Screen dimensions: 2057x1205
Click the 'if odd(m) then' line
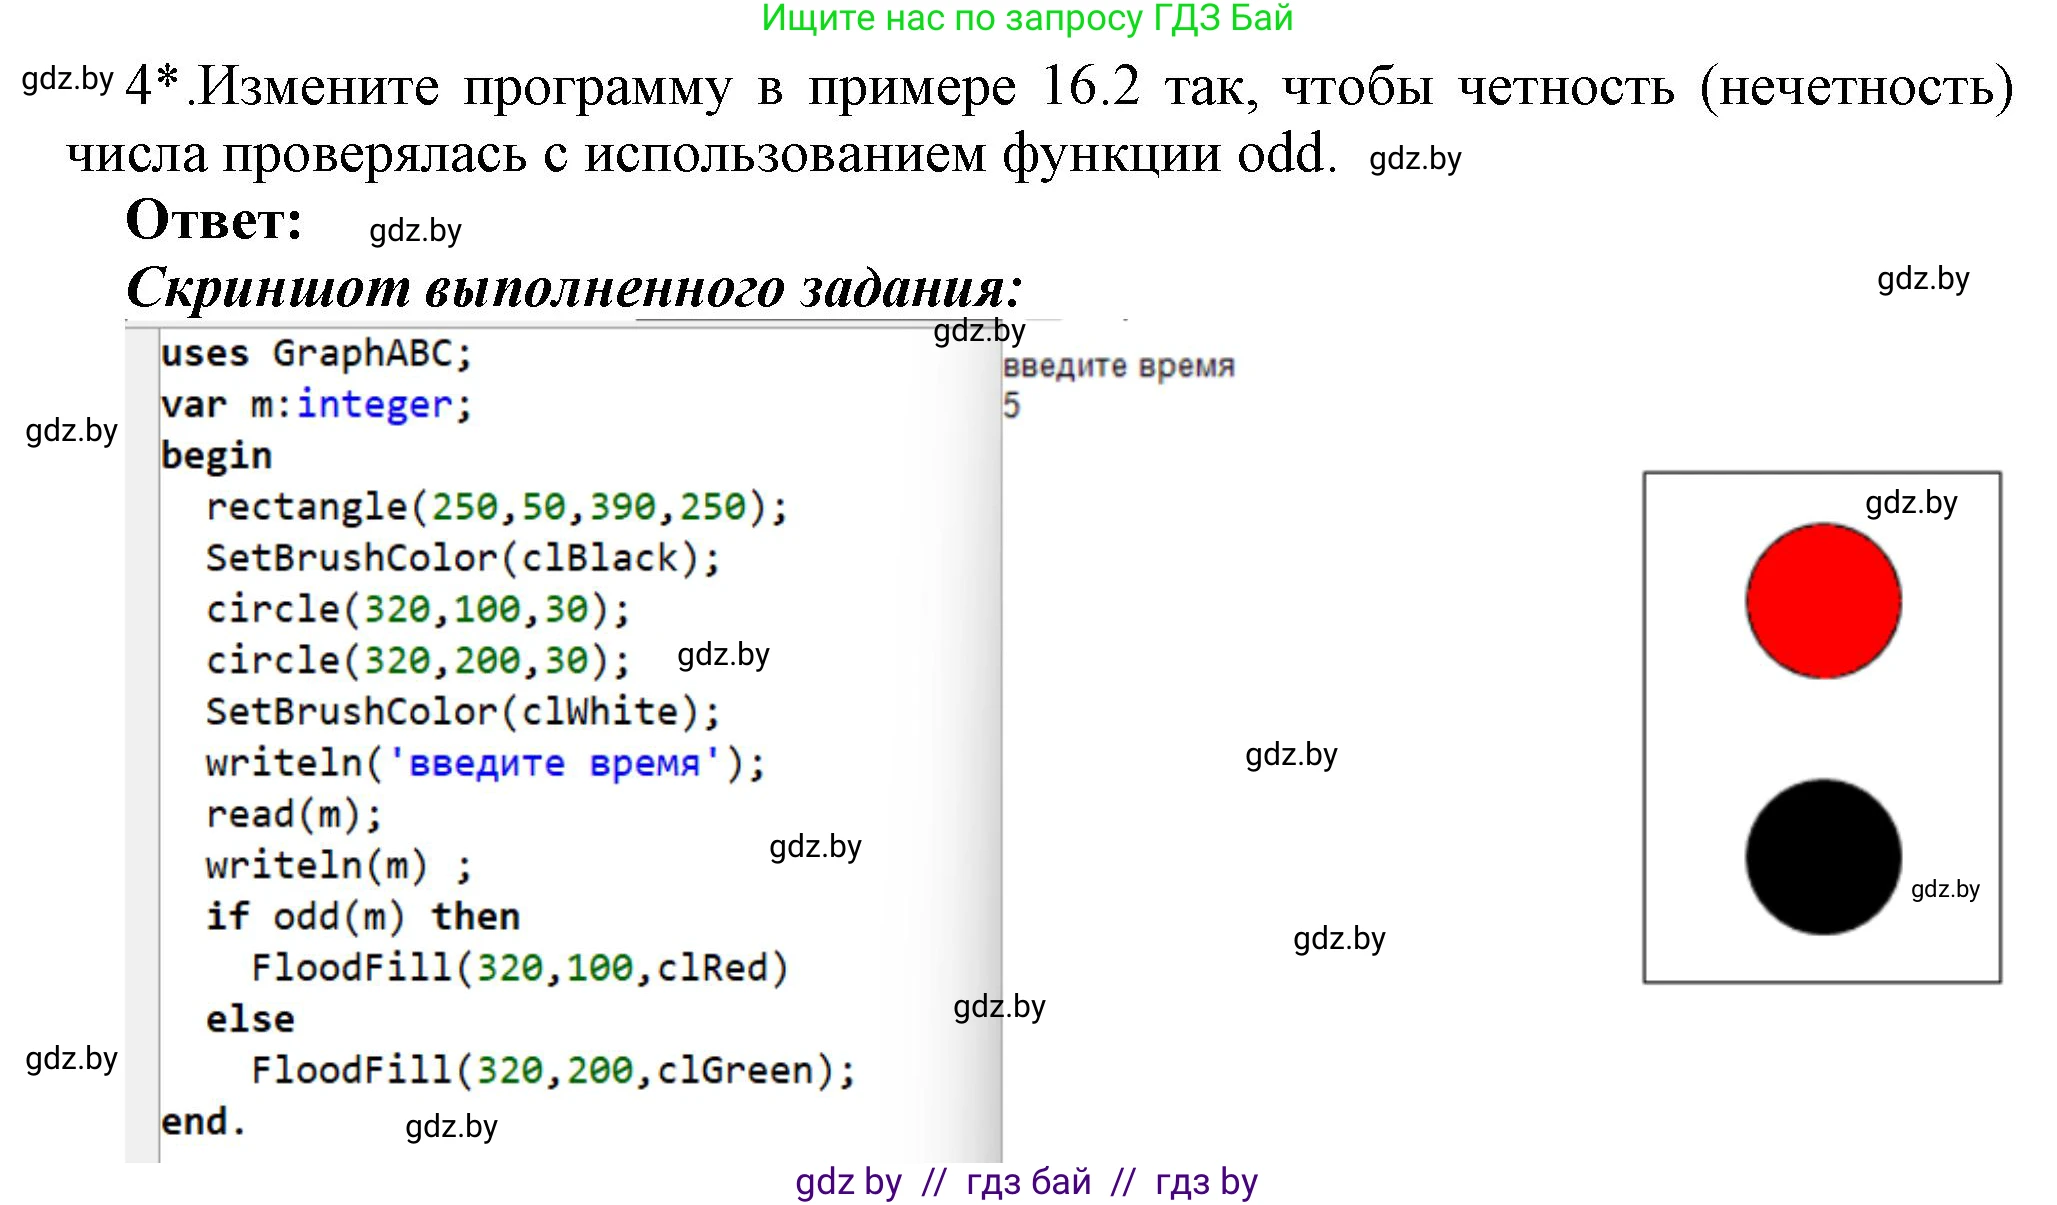pos(362,916)
